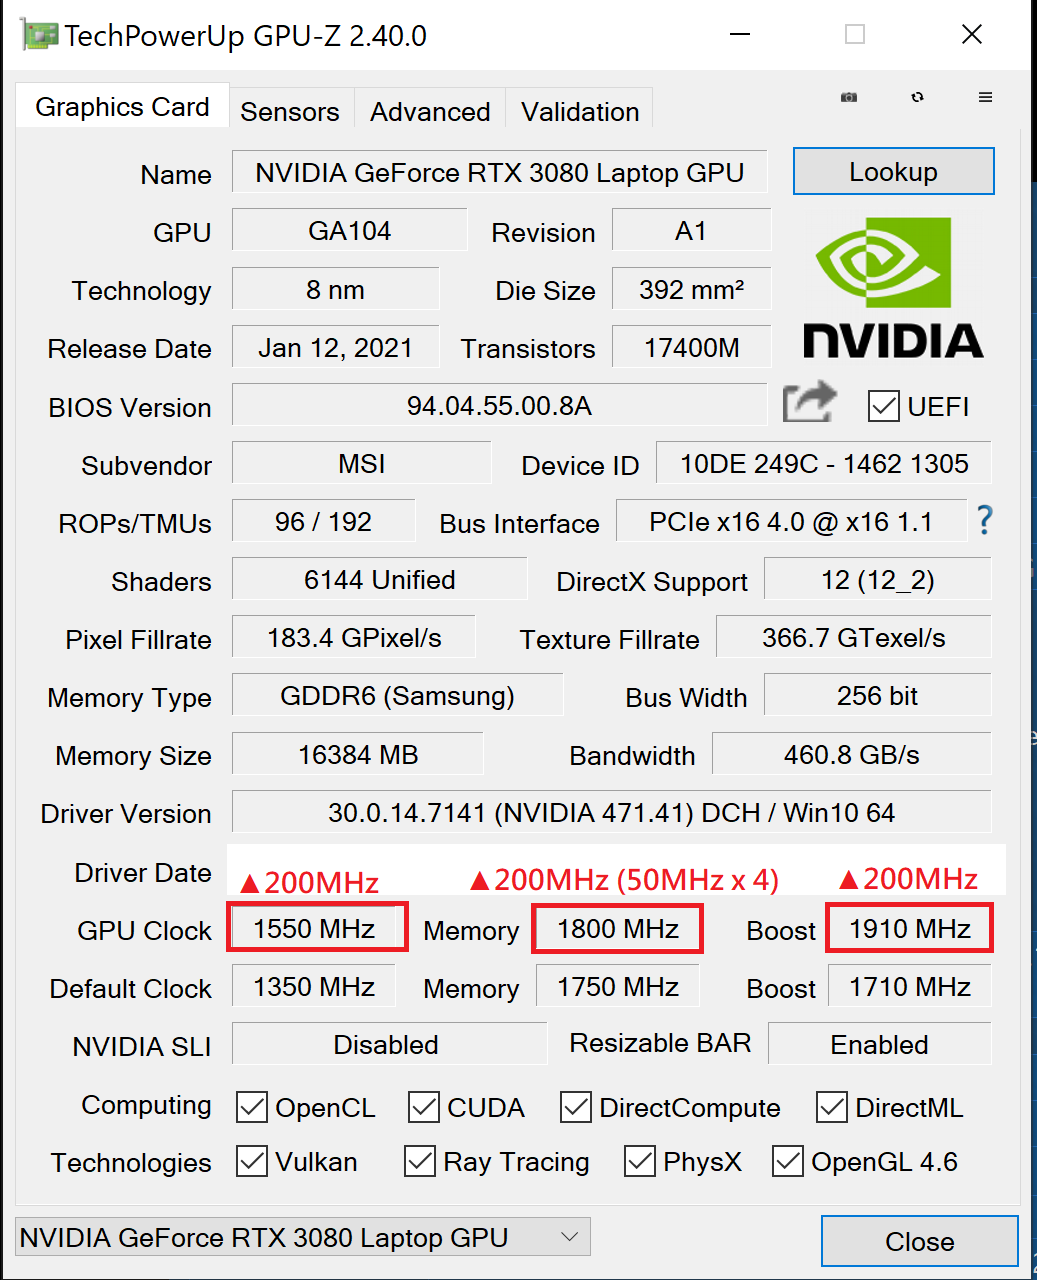1037x1280 pixels.
Task: Switch to the Validation tab
Action: [580, 111]
